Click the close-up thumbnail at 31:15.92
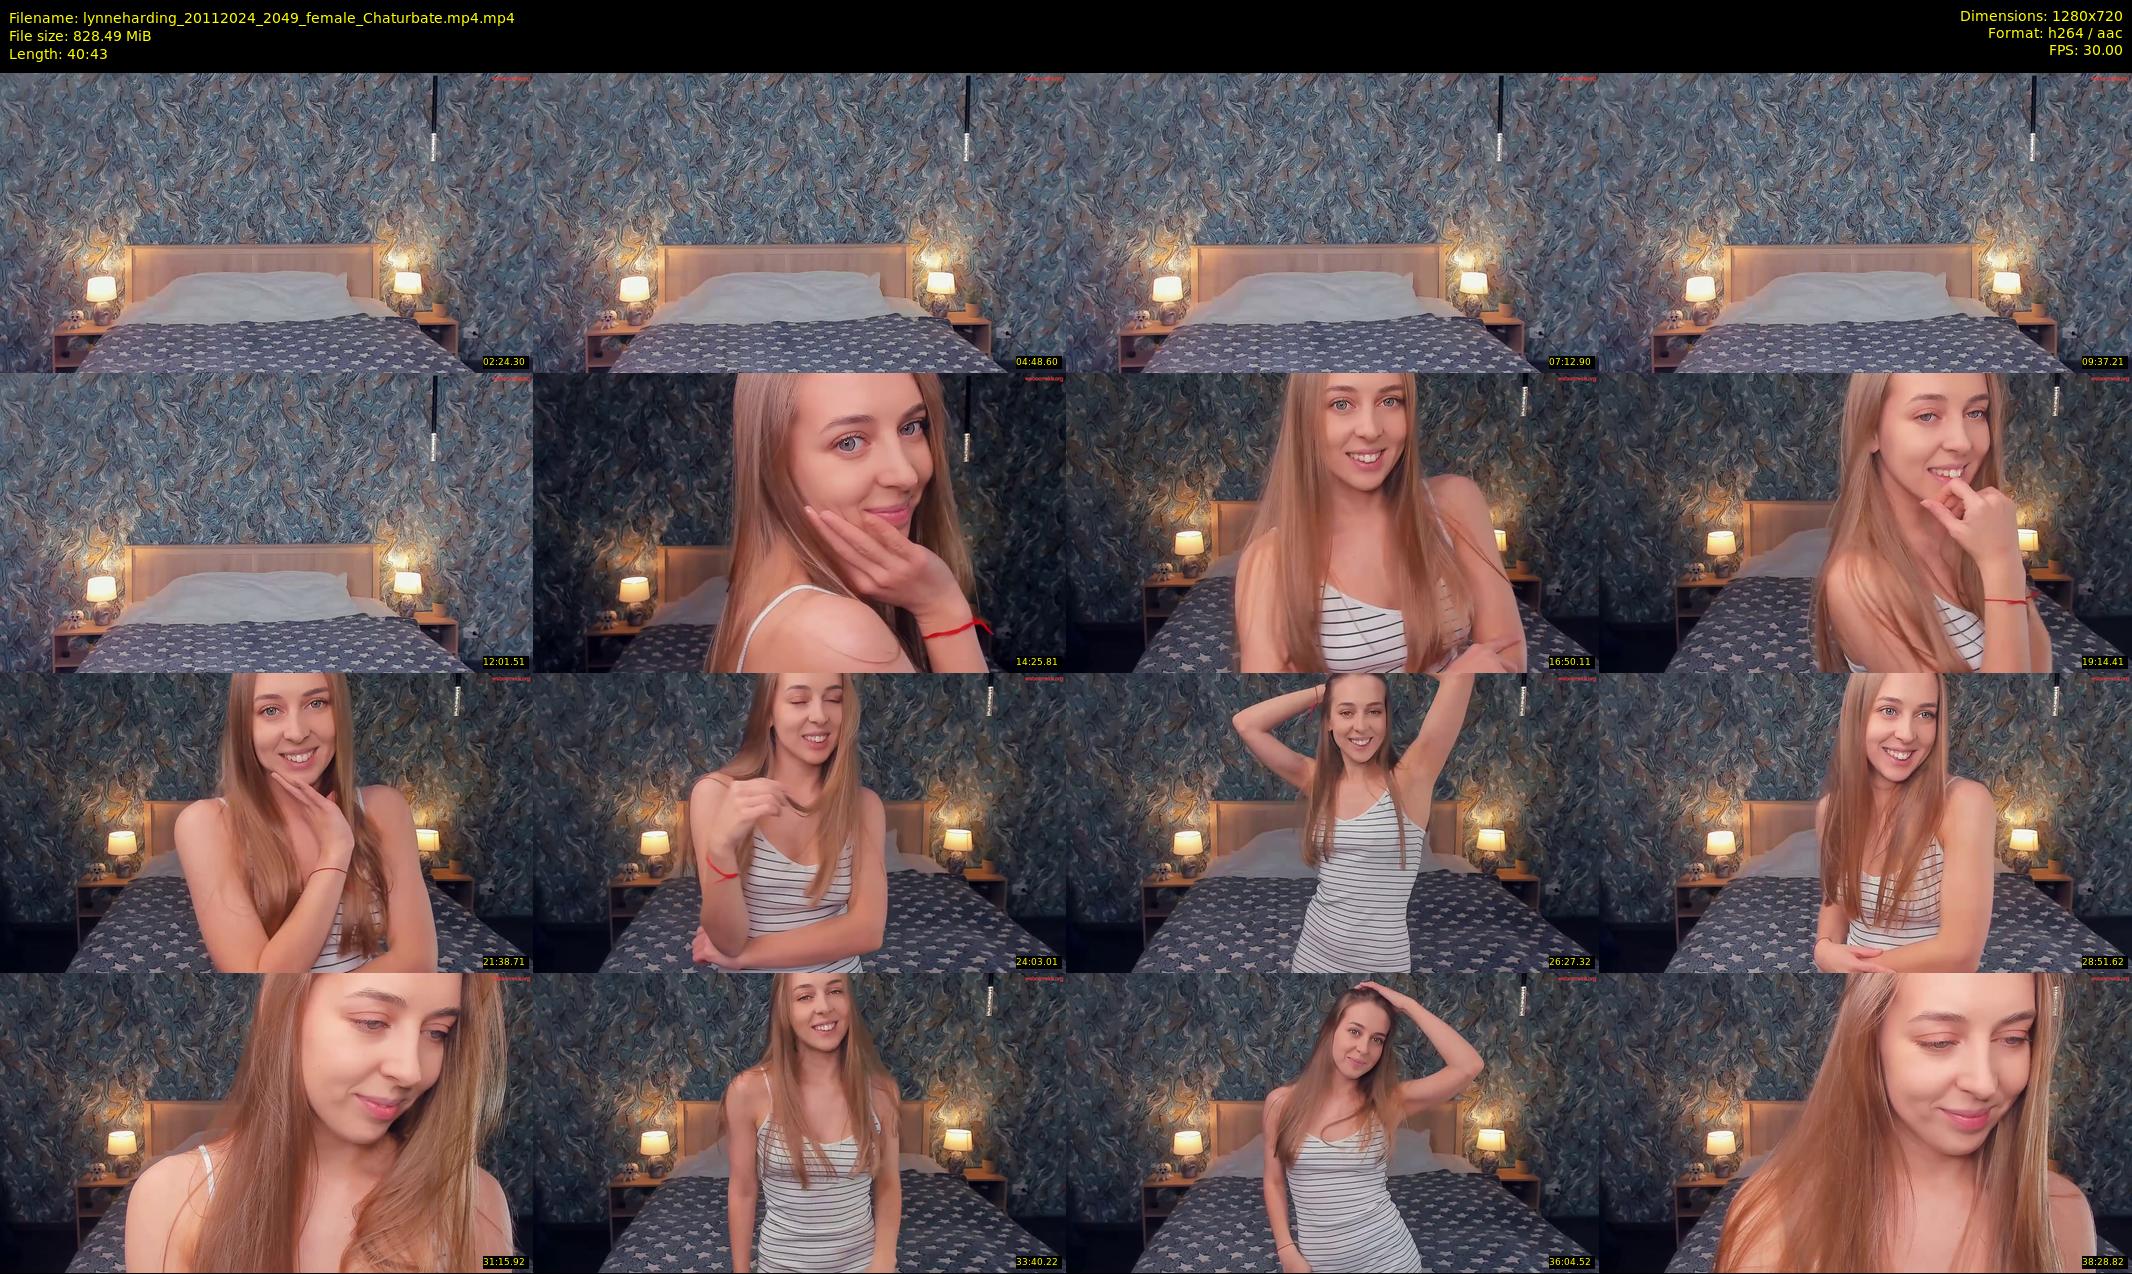 click(266, 1122)
